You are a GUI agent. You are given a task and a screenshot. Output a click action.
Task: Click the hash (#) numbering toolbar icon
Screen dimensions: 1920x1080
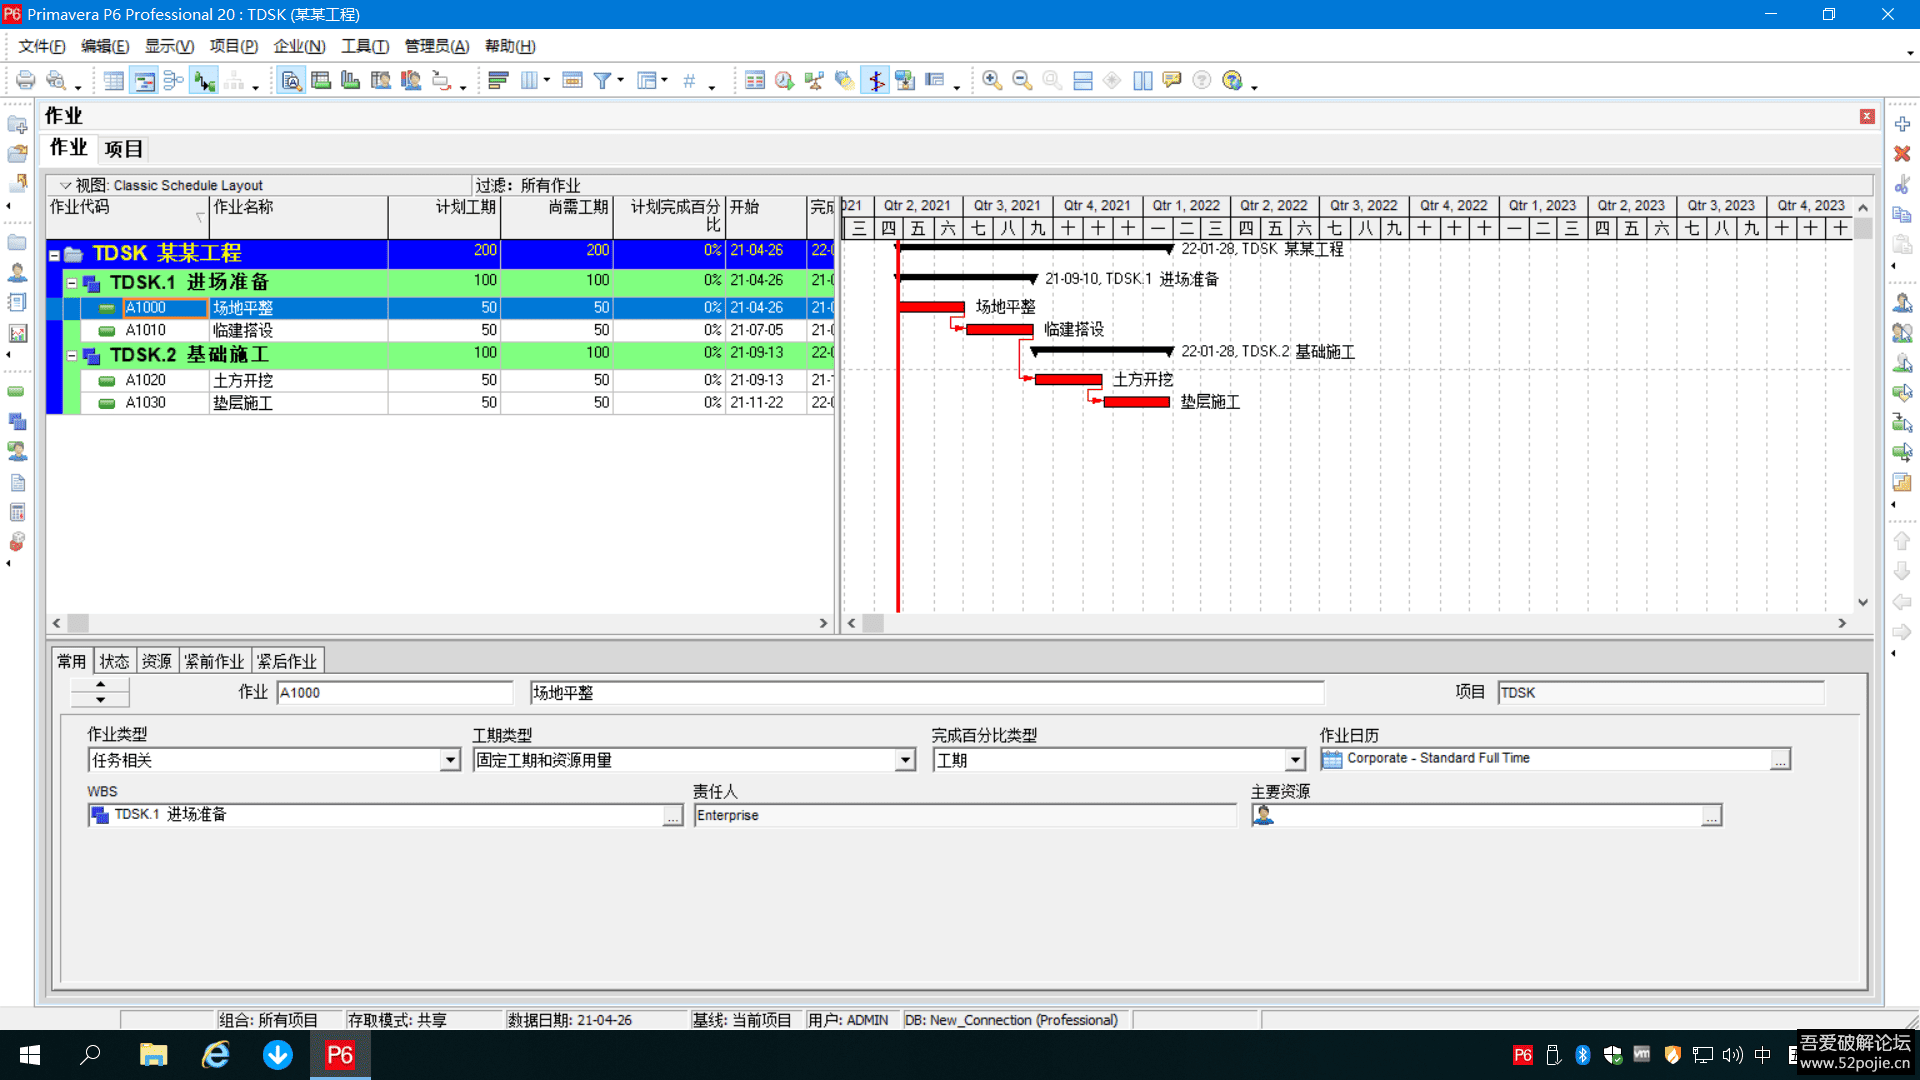click(x=689, y=81)
